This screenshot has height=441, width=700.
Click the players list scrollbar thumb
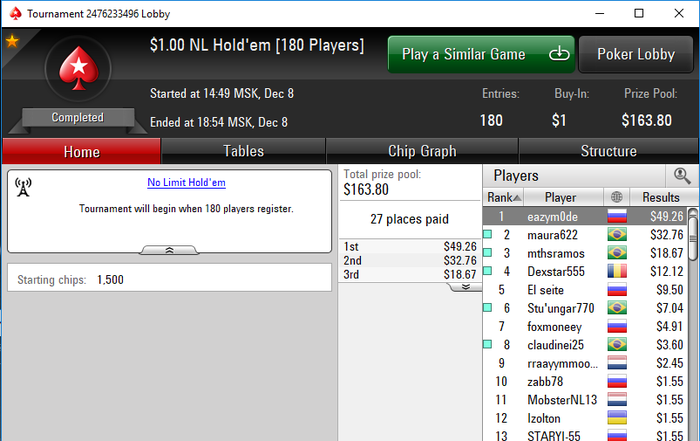693,235
